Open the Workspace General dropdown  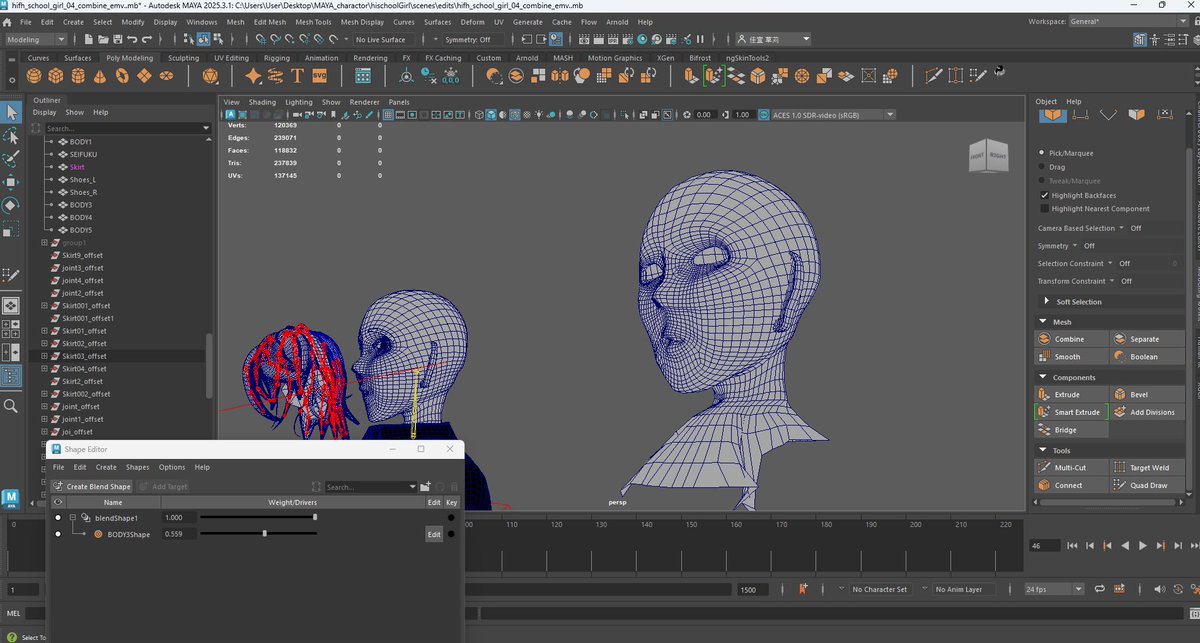(1127, 21)
